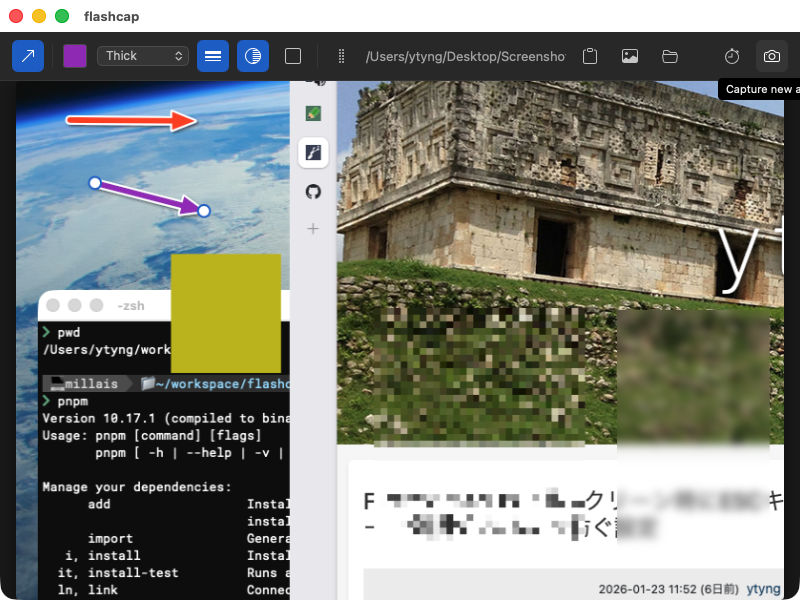Toggle the horizontal lines tool button
This screenshot has width=800, height=600.
point(213,56)
